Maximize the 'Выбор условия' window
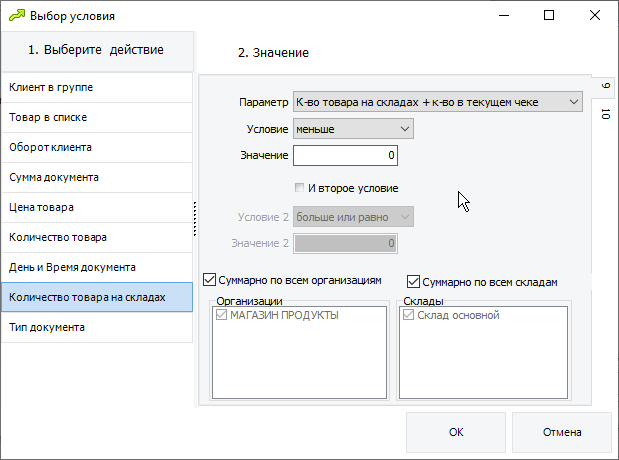619x460 pixels. click(x=549, y=16)
